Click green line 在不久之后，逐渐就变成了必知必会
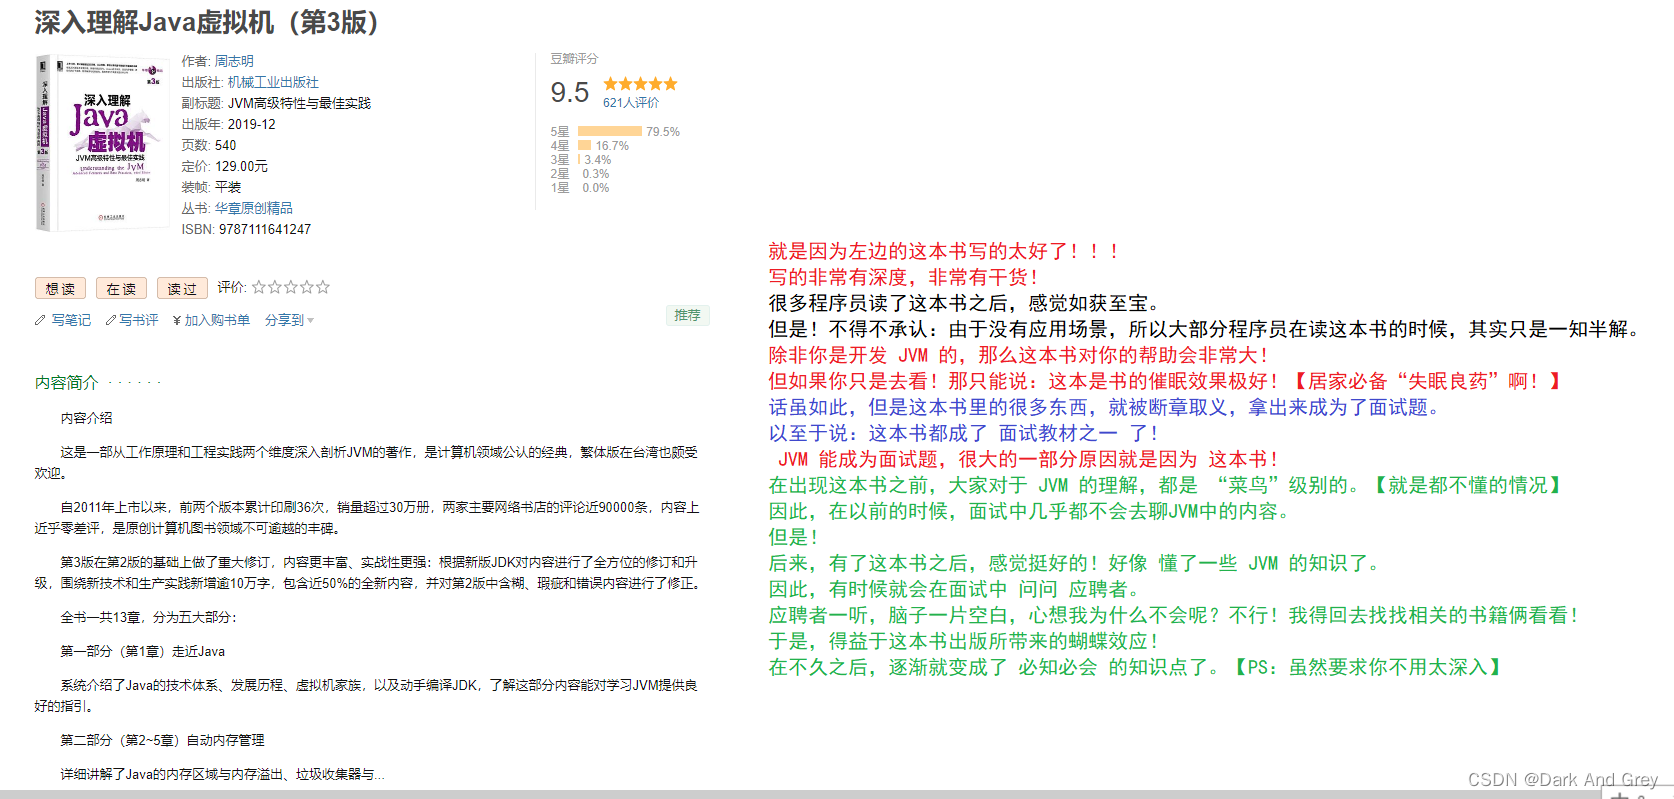Screen dimensions: 1674x799 (x=1134, y=667)
